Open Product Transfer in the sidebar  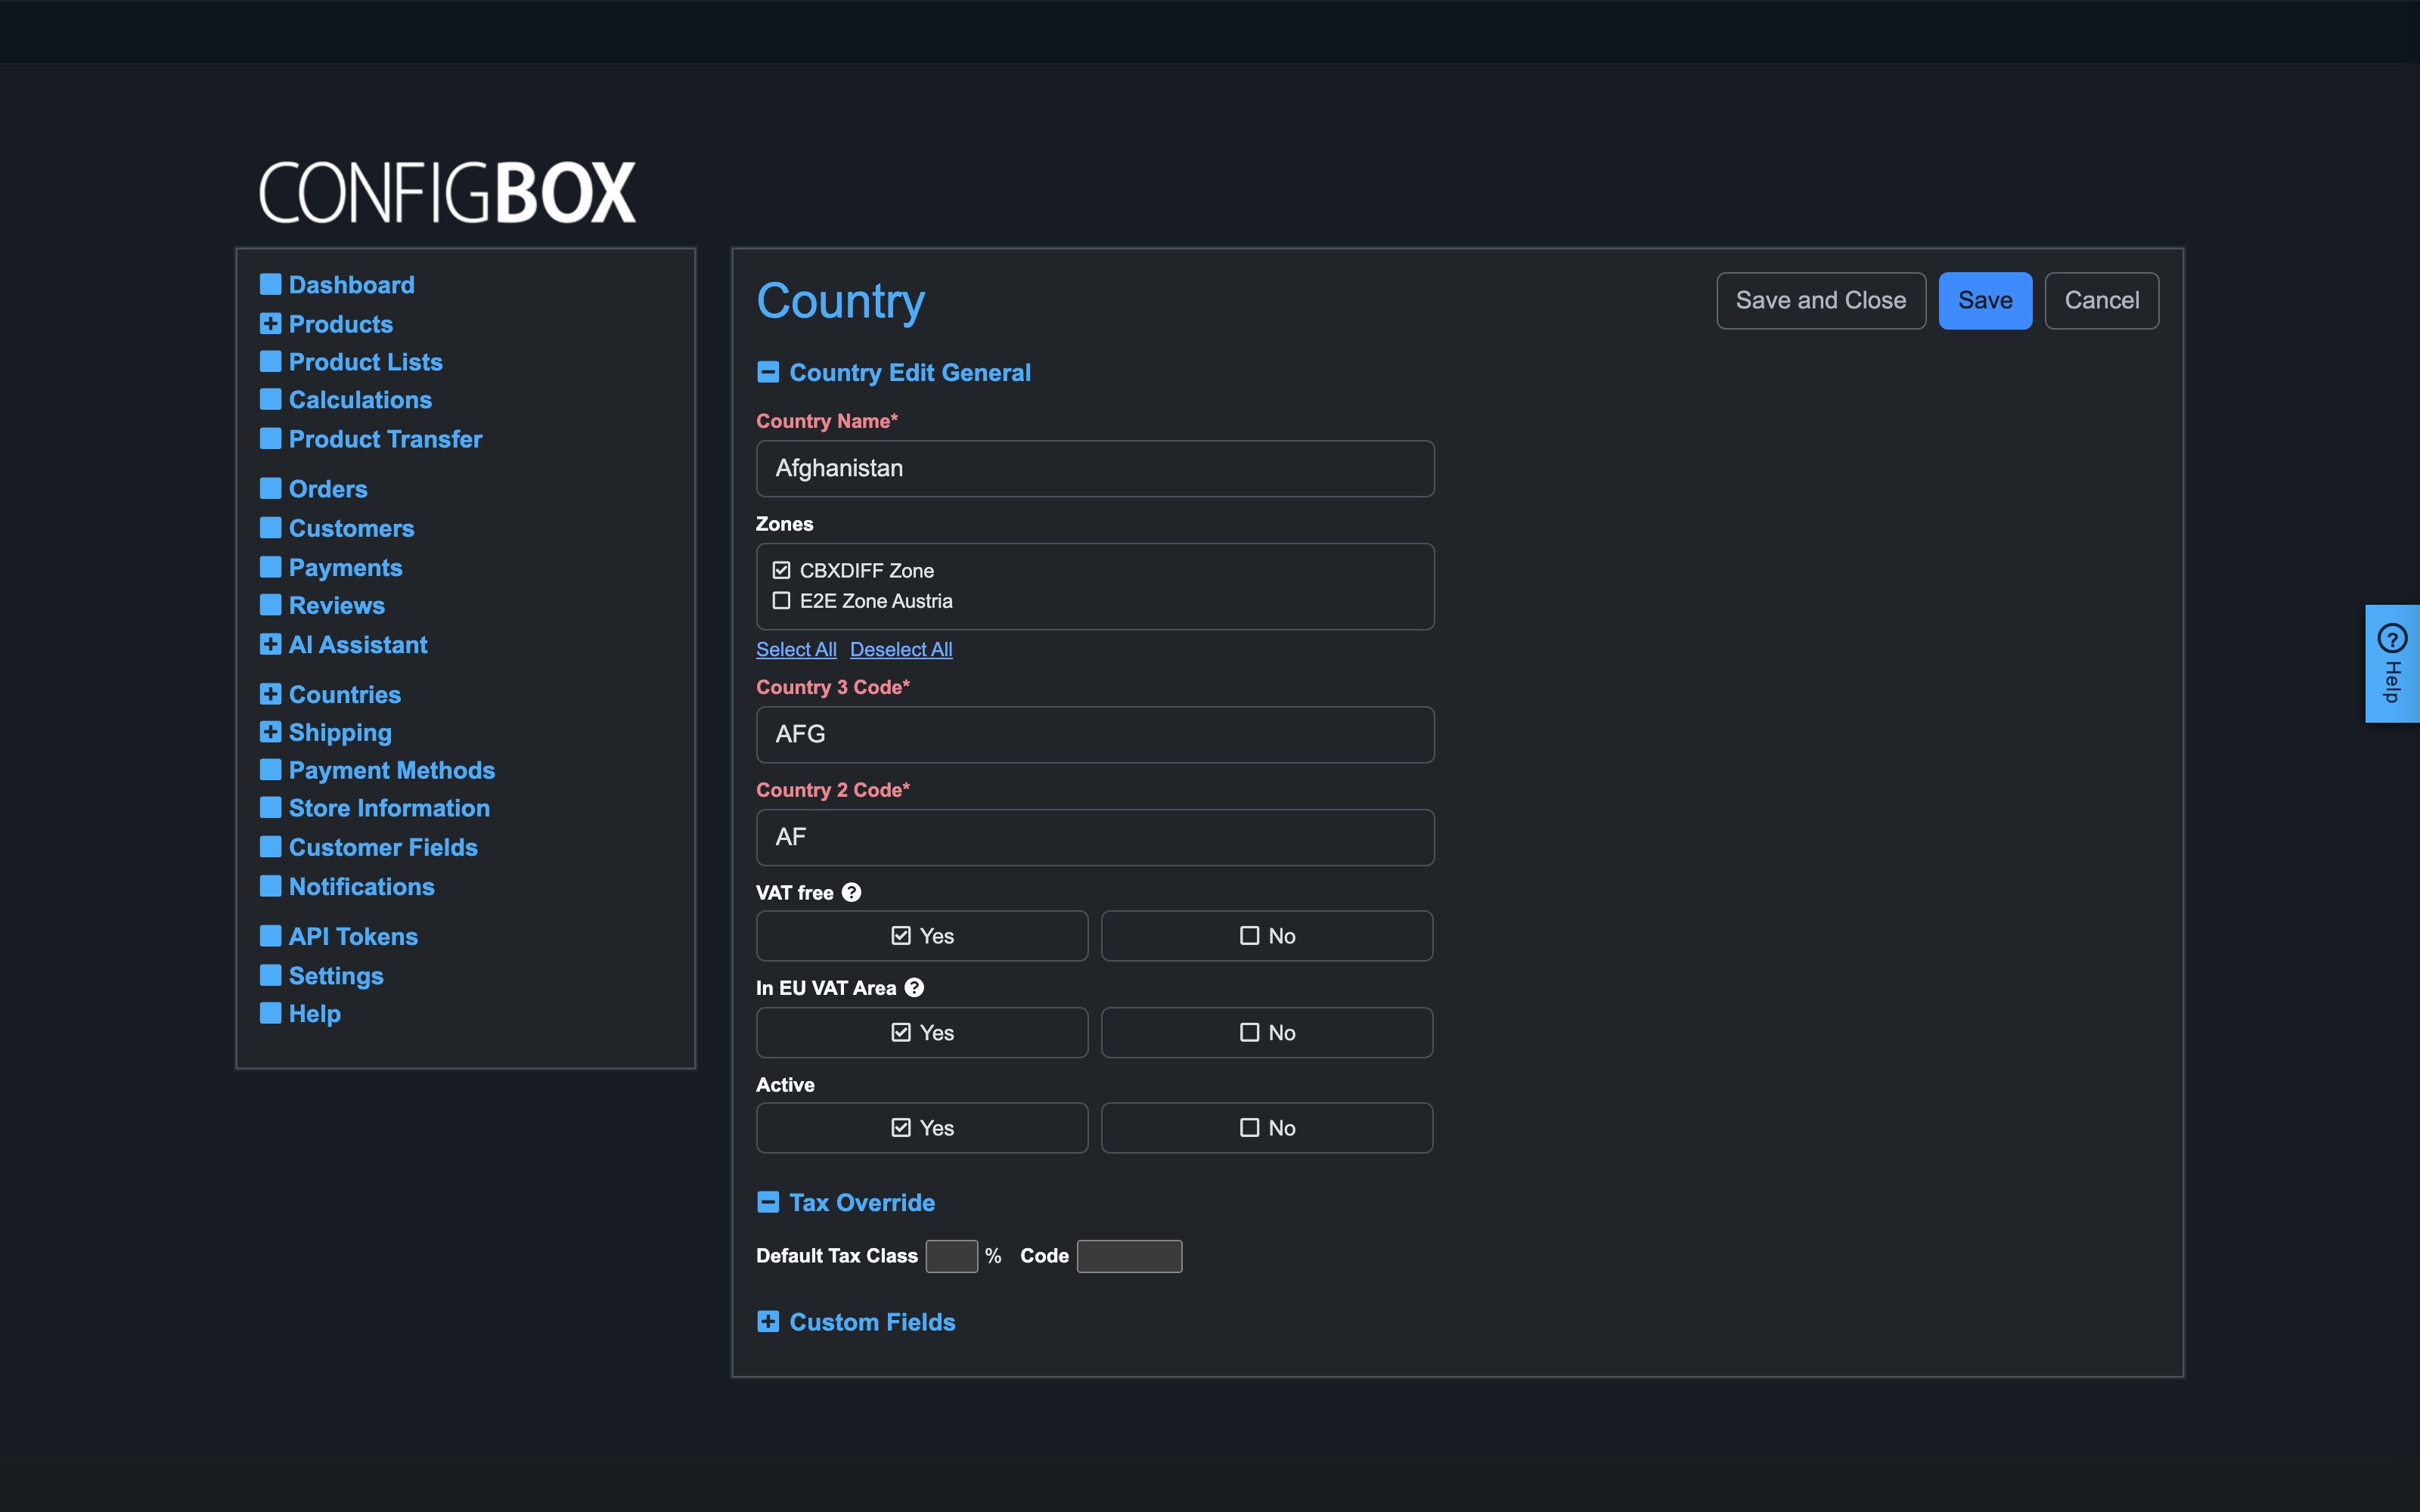tap(385, 439)
